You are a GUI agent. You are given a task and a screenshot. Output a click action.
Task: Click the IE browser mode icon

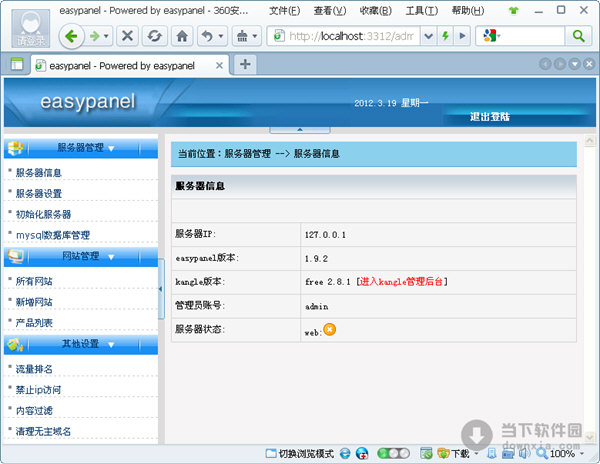[345, 454]
